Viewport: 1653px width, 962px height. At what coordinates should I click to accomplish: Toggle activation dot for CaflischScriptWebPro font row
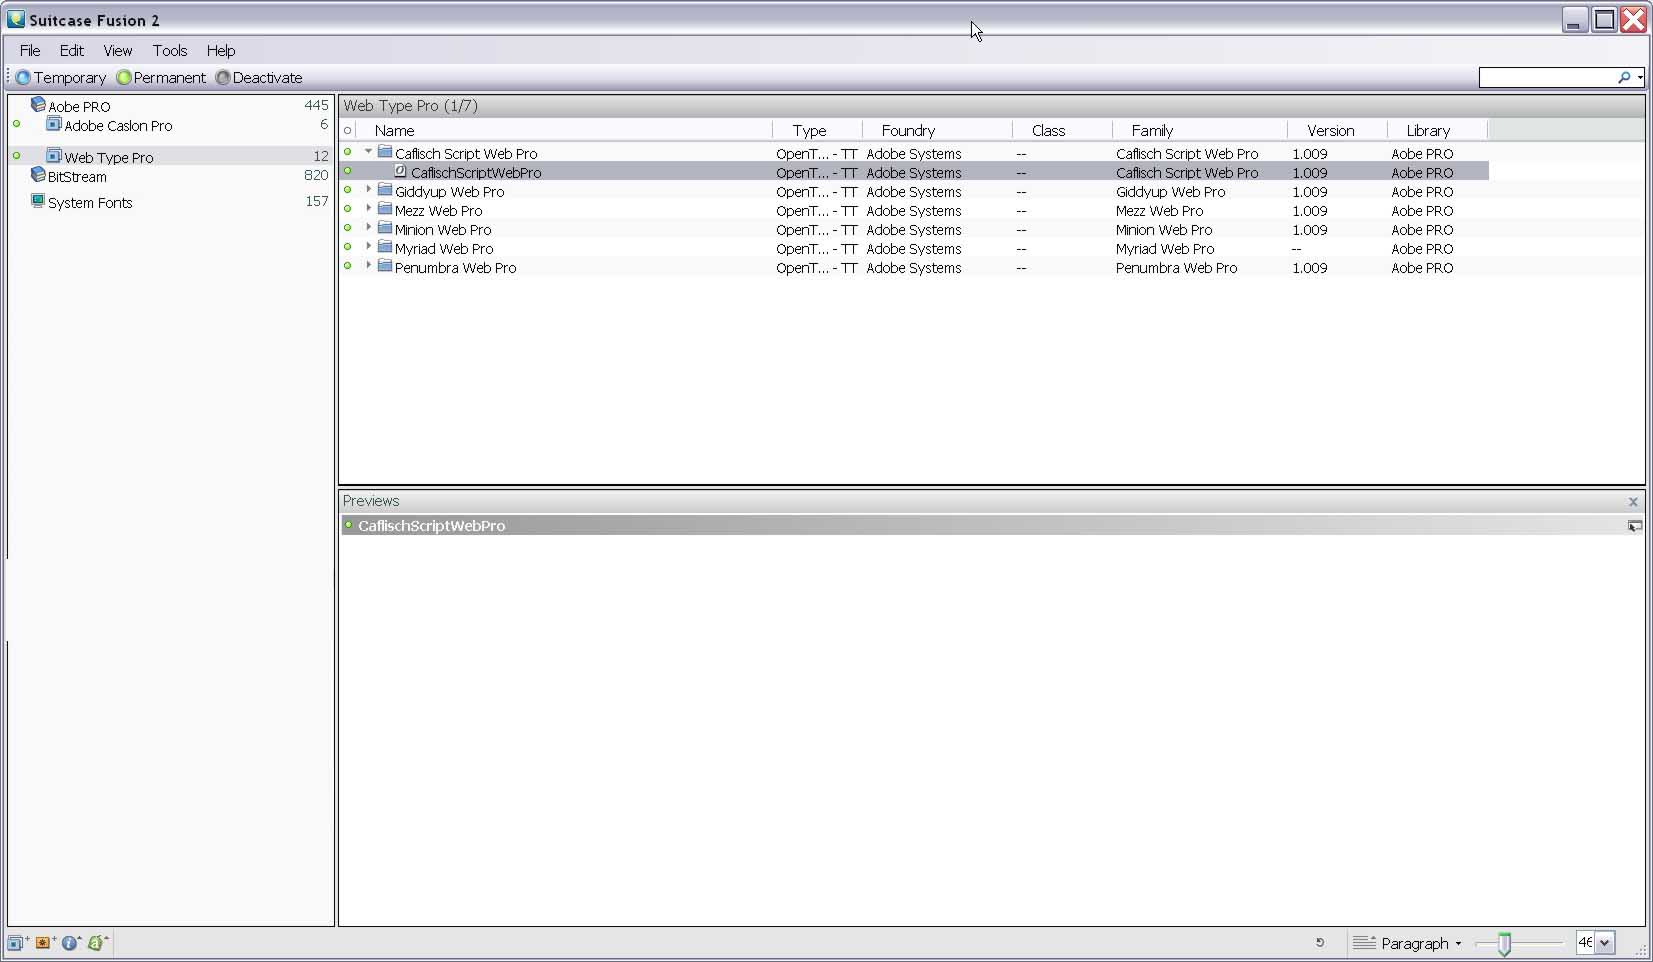click(348, 171)
